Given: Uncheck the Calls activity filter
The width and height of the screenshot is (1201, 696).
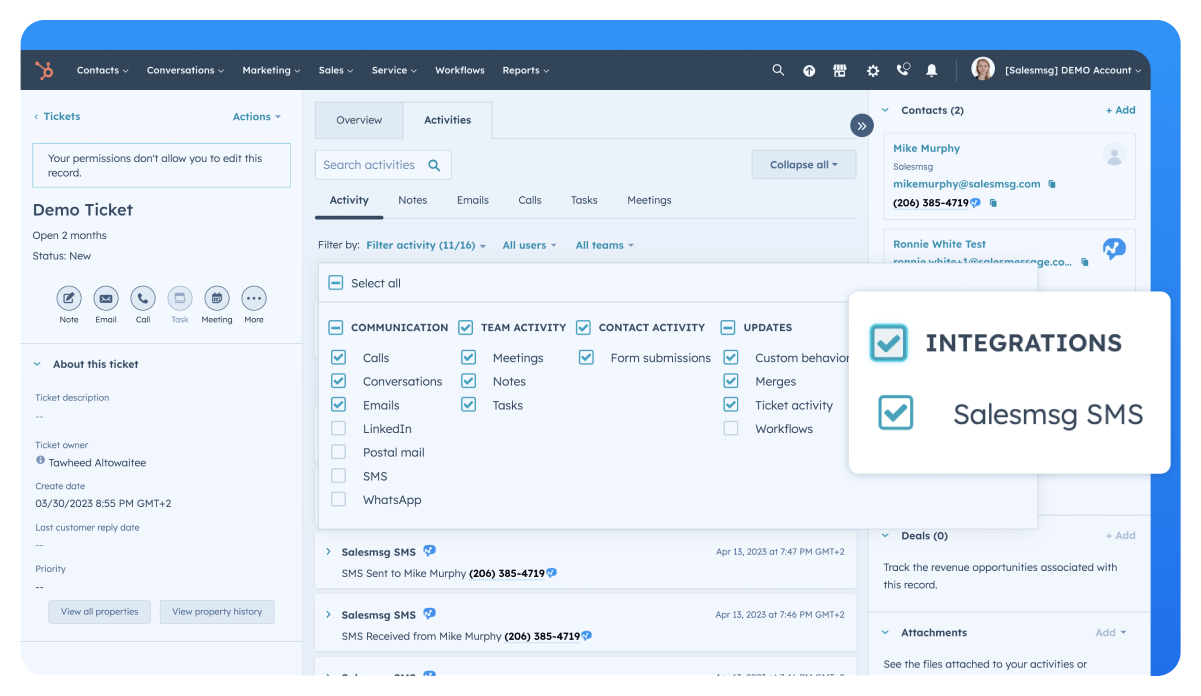Looking at the screenshot, I should click(x=340, y=357).
